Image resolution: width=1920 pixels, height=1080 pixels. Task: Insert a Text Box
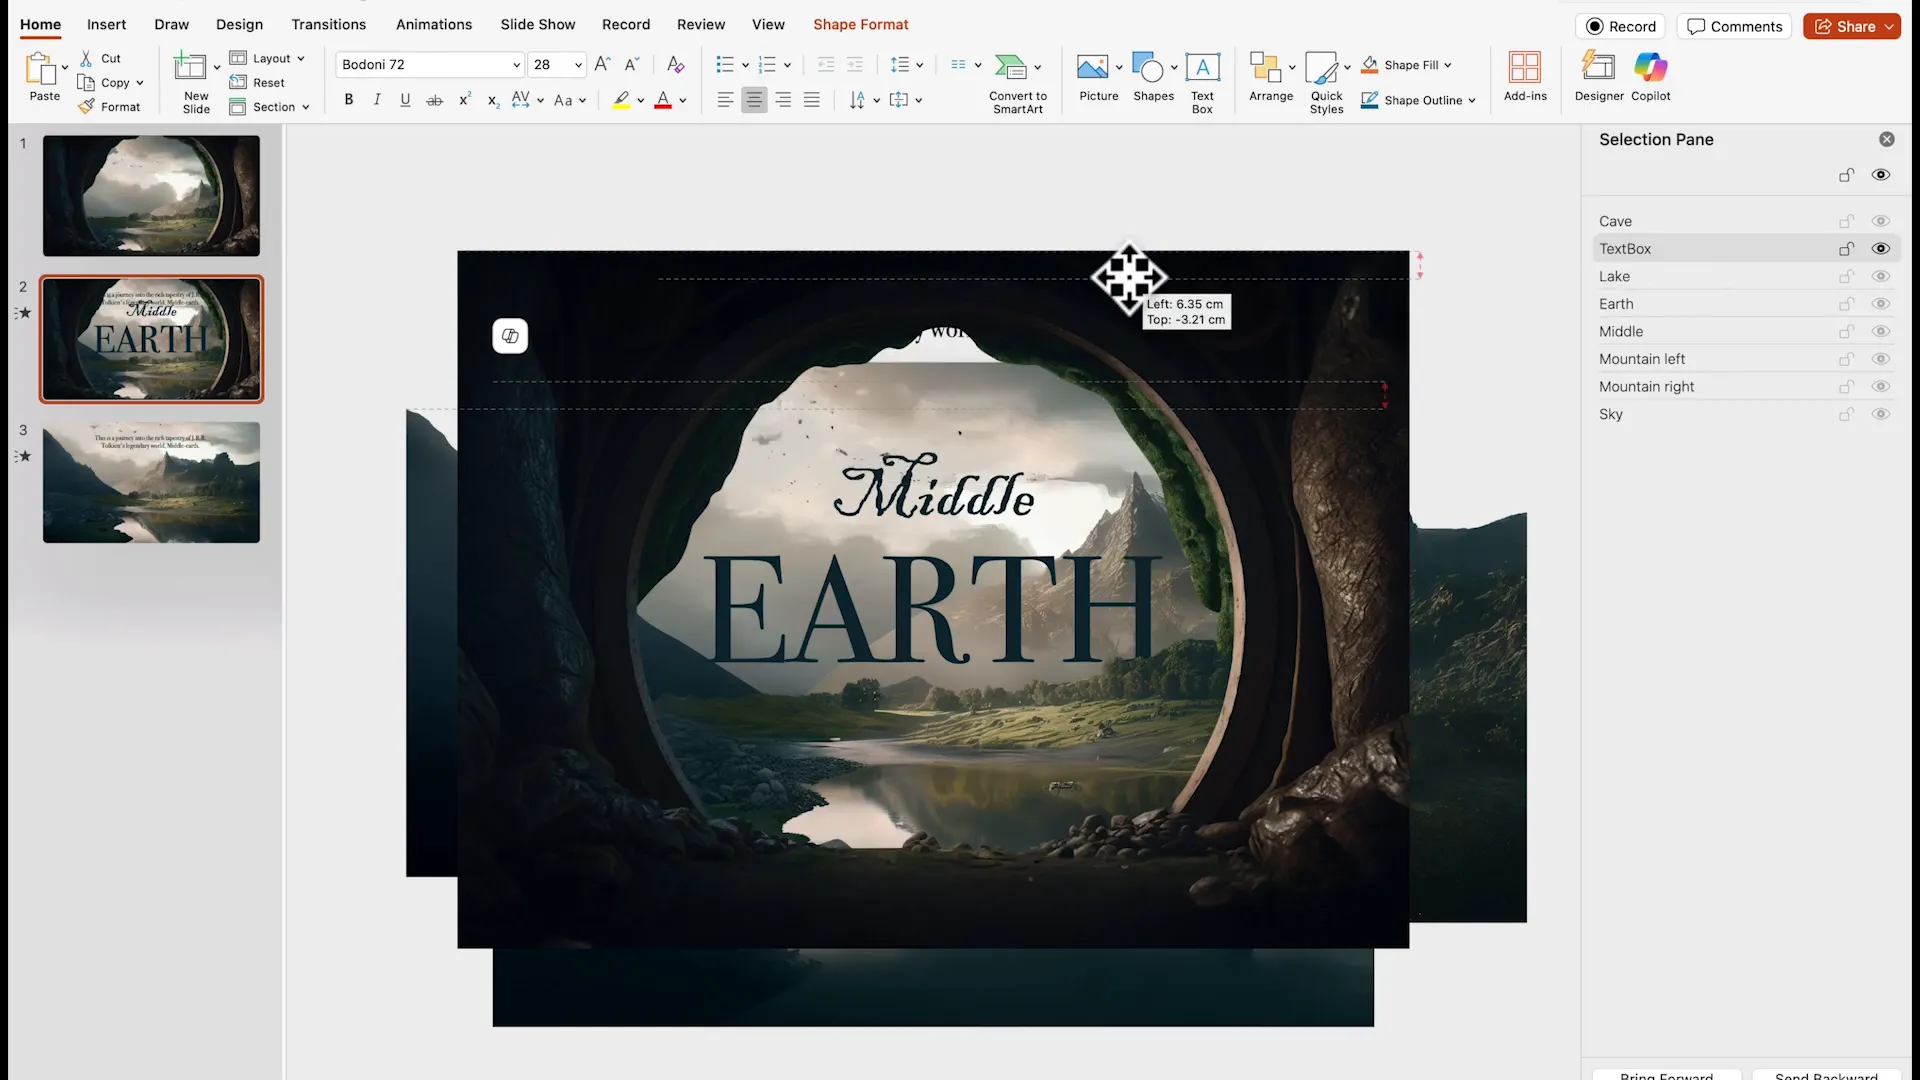(x=1202, y=81)
